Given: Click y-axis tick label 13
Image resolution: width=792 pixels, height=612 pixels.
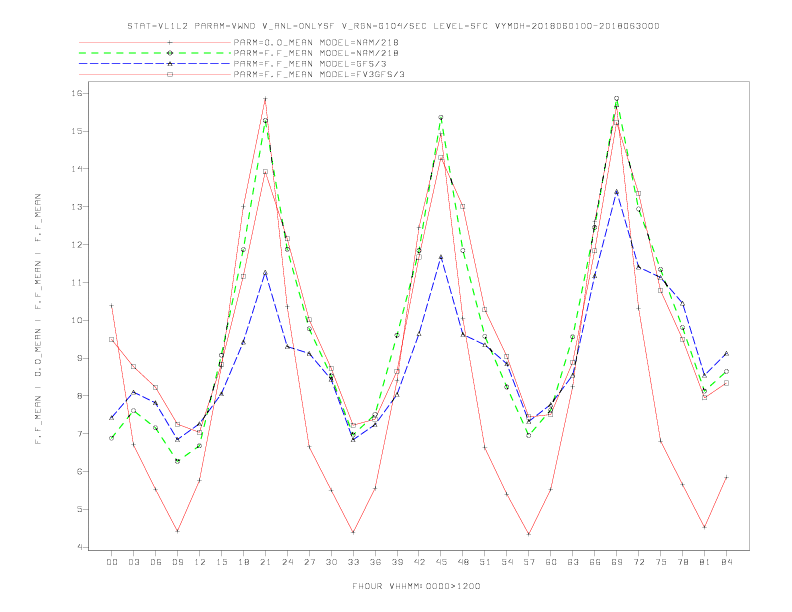Looking at the screenshot, I should [x=79, y=207].
